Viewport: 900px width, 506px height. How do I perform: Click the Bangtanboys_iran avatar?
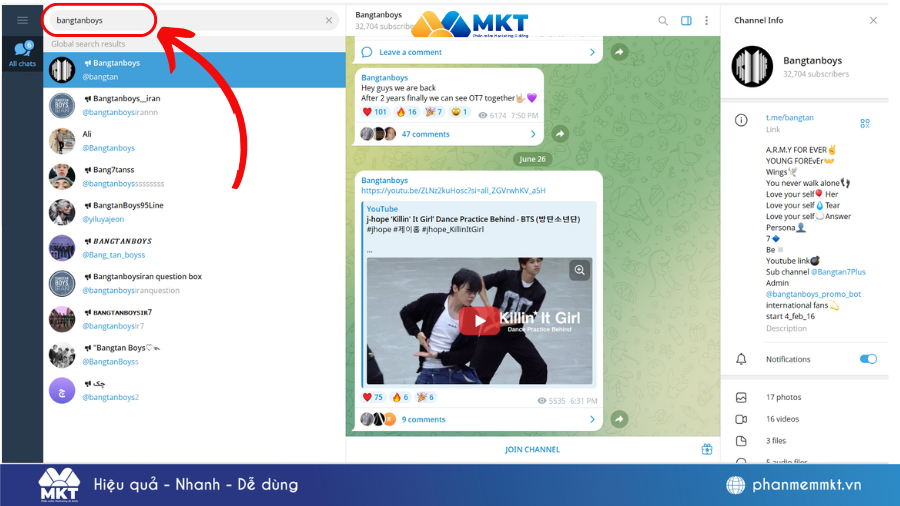[62, 106]
